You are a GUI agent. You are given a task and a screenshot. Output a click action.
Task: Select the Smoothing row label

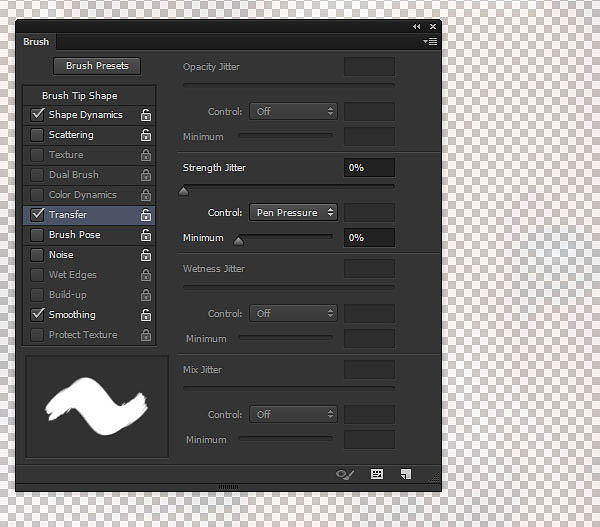(x=72, y=315)
